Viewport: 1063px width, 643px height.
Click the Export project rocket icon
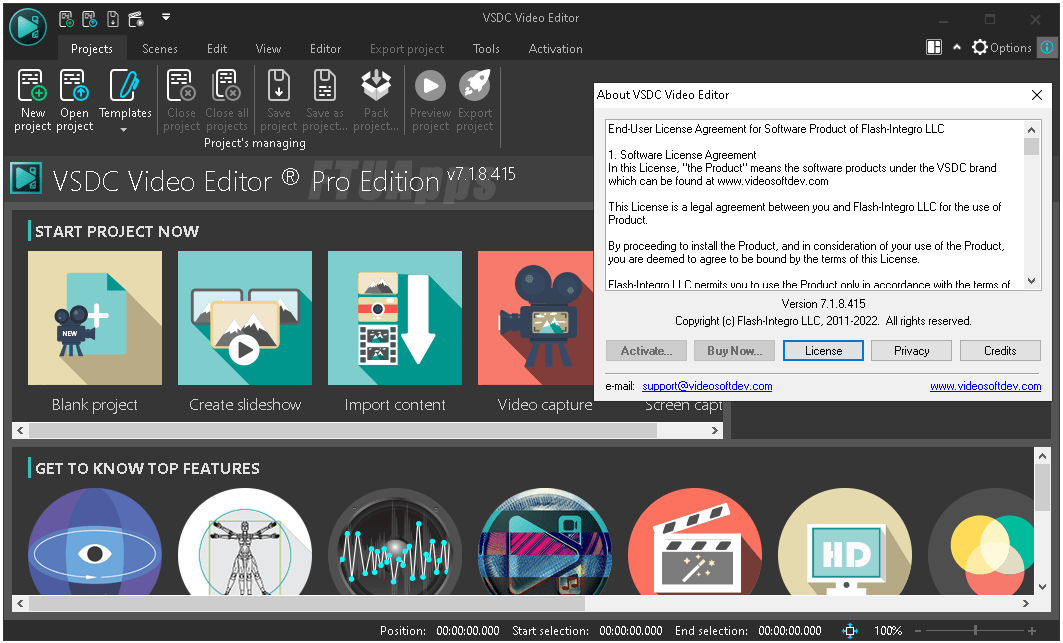[x=475, y=85]
